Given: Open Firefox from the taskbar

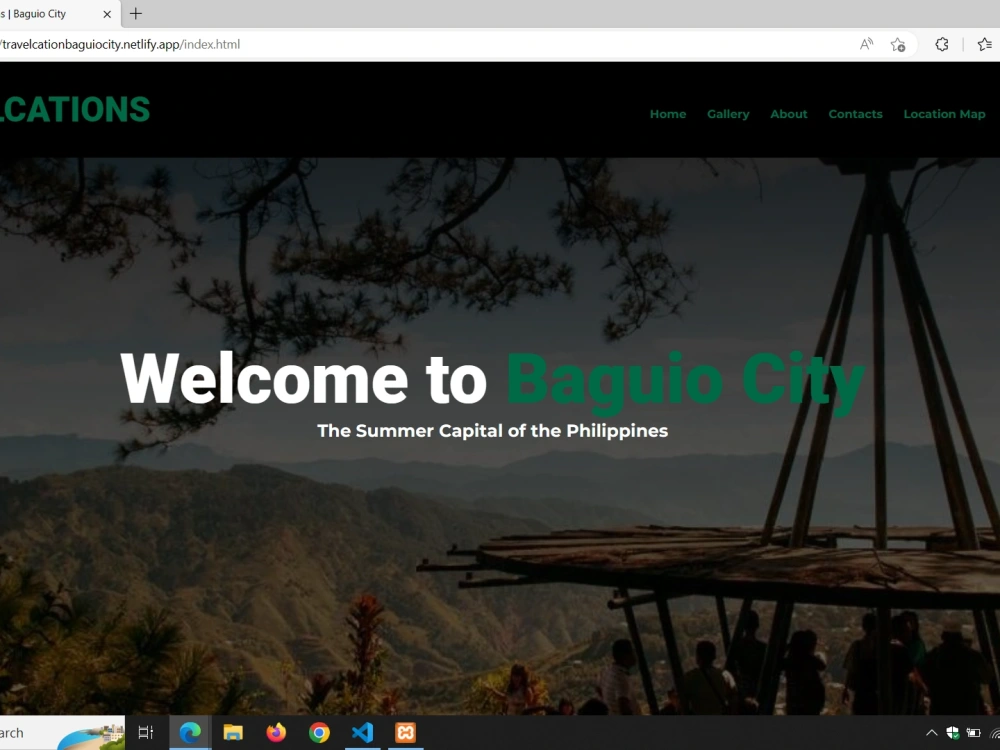Looking at the screenshot, I should [x=275, y=732].
